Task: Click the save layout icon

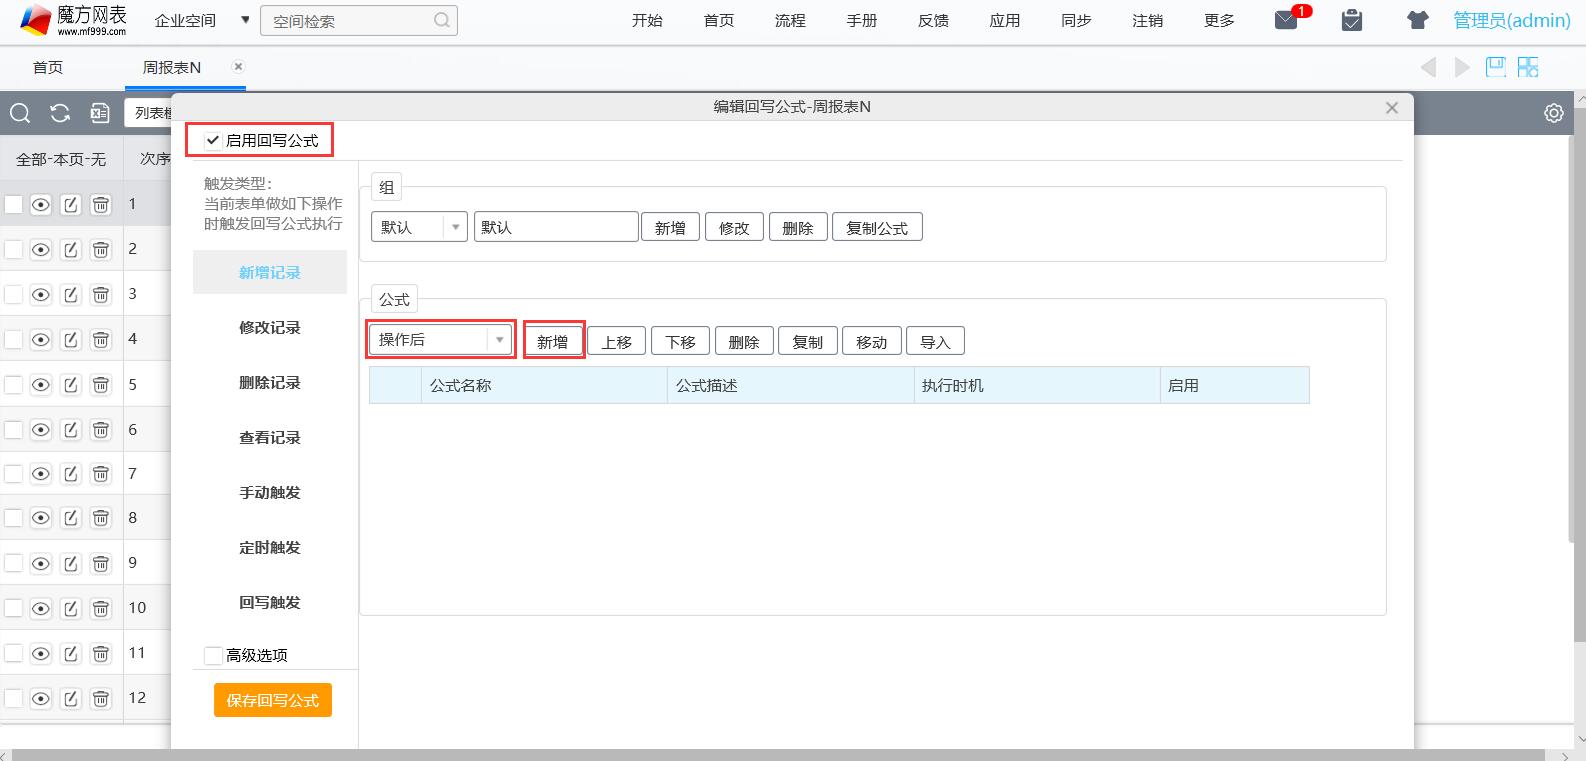Action: click(x=1496, y=67)
